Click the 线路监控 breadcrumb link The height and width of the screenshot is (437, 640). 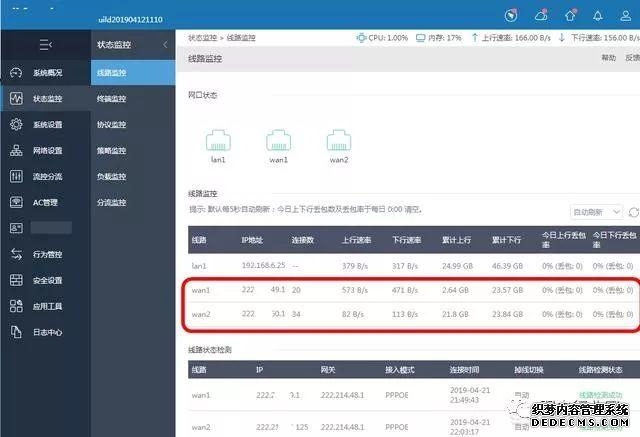point(241,38)
